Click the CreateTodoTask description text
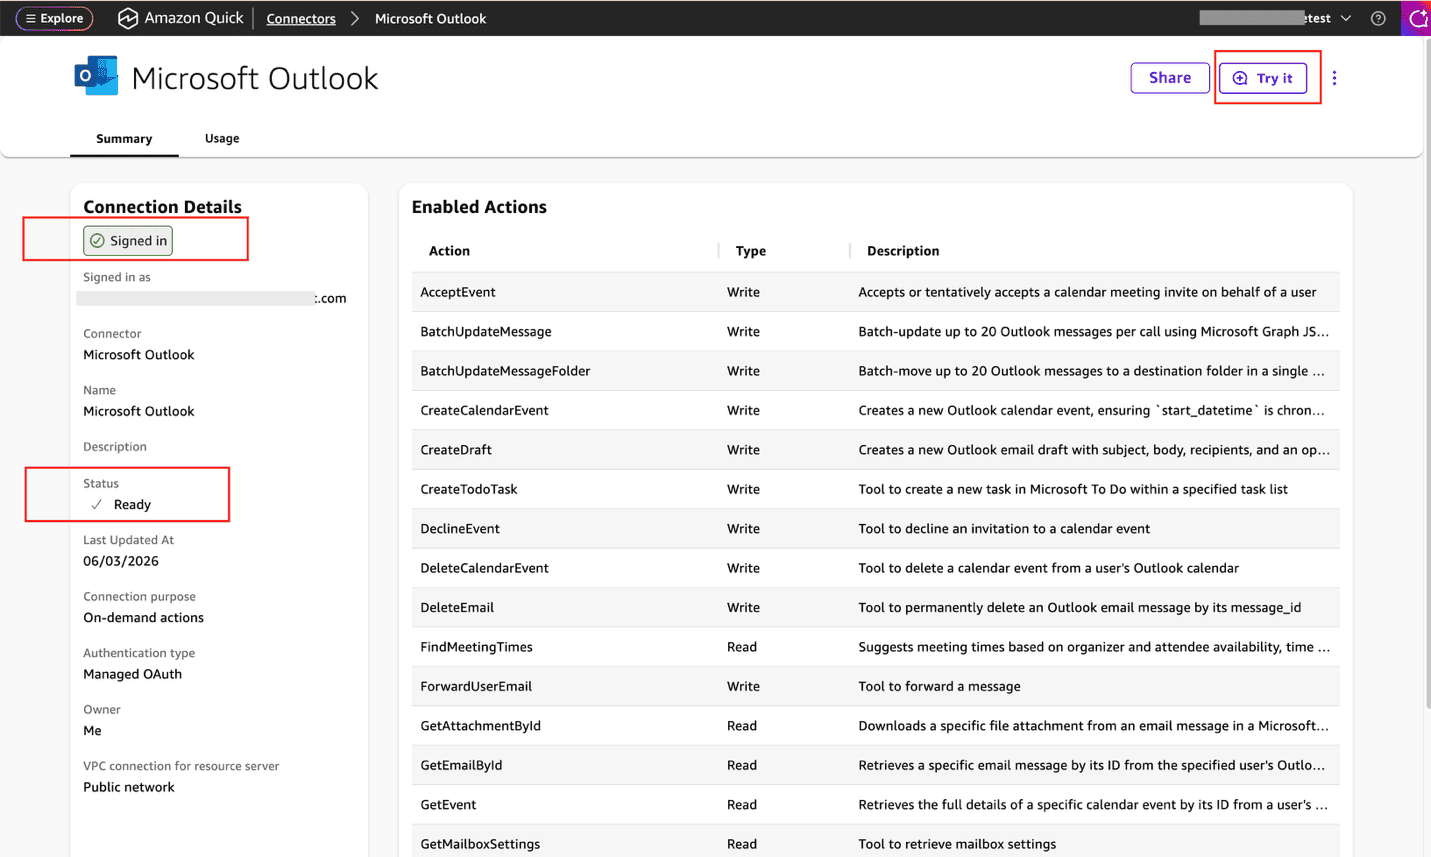1431x857 pixels. pos(1073,489)
